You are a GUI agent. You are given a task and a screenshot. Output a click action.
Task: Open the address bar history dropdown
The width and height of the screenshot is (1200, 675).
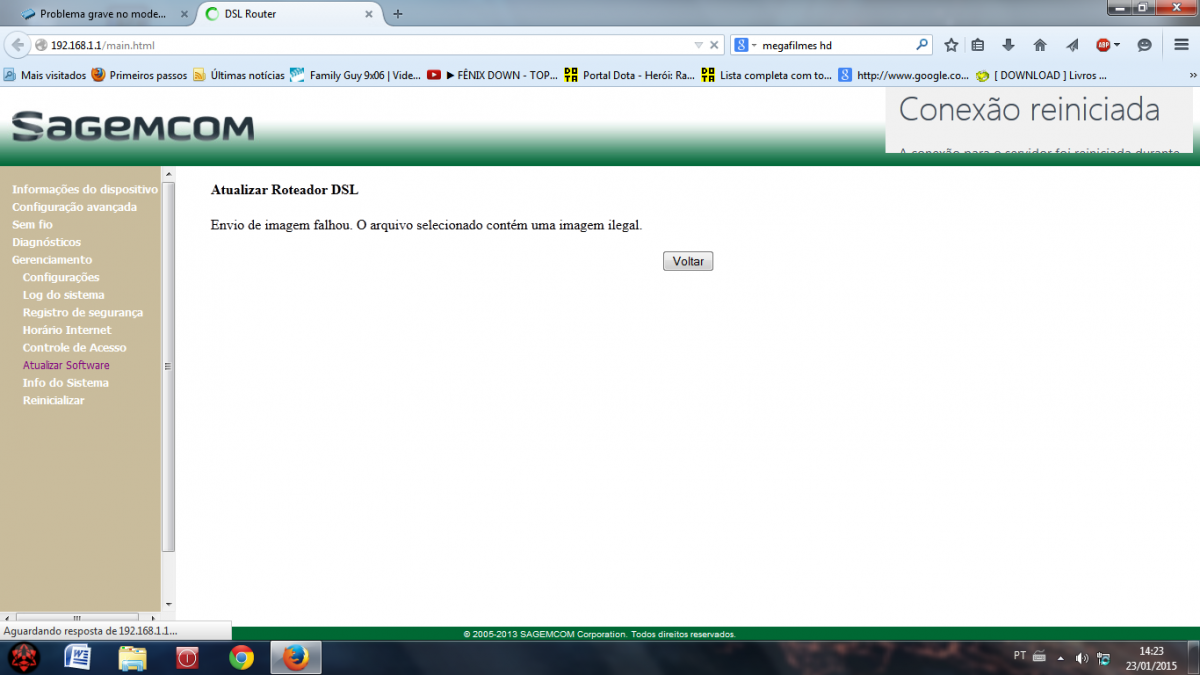click(699, 45)
